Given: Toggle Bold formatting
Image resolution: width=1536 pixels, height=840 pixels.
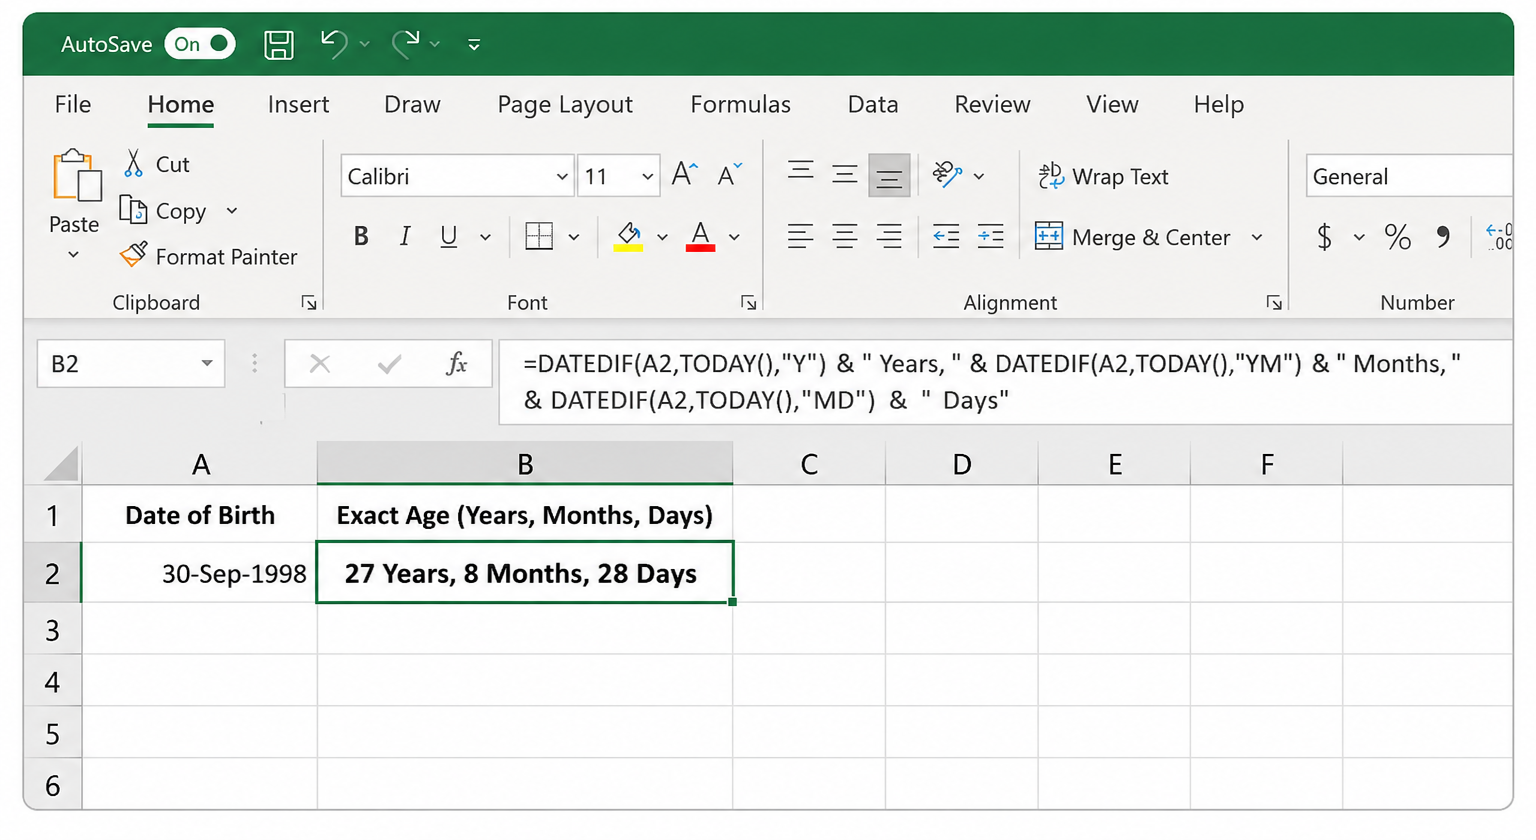Looking at the screenshot, I should coord(361,236).
